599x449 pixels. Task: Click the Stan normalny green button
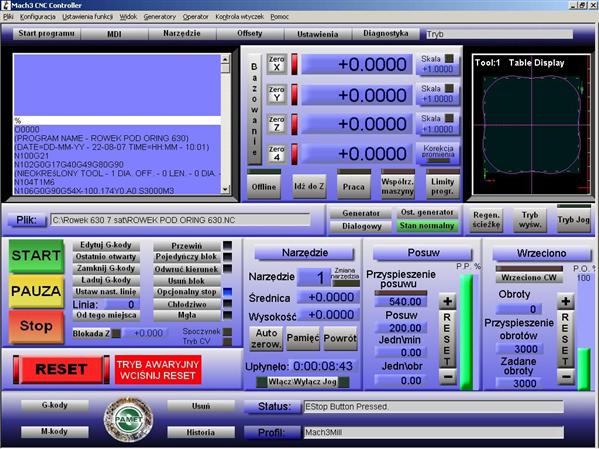(427, 226)
